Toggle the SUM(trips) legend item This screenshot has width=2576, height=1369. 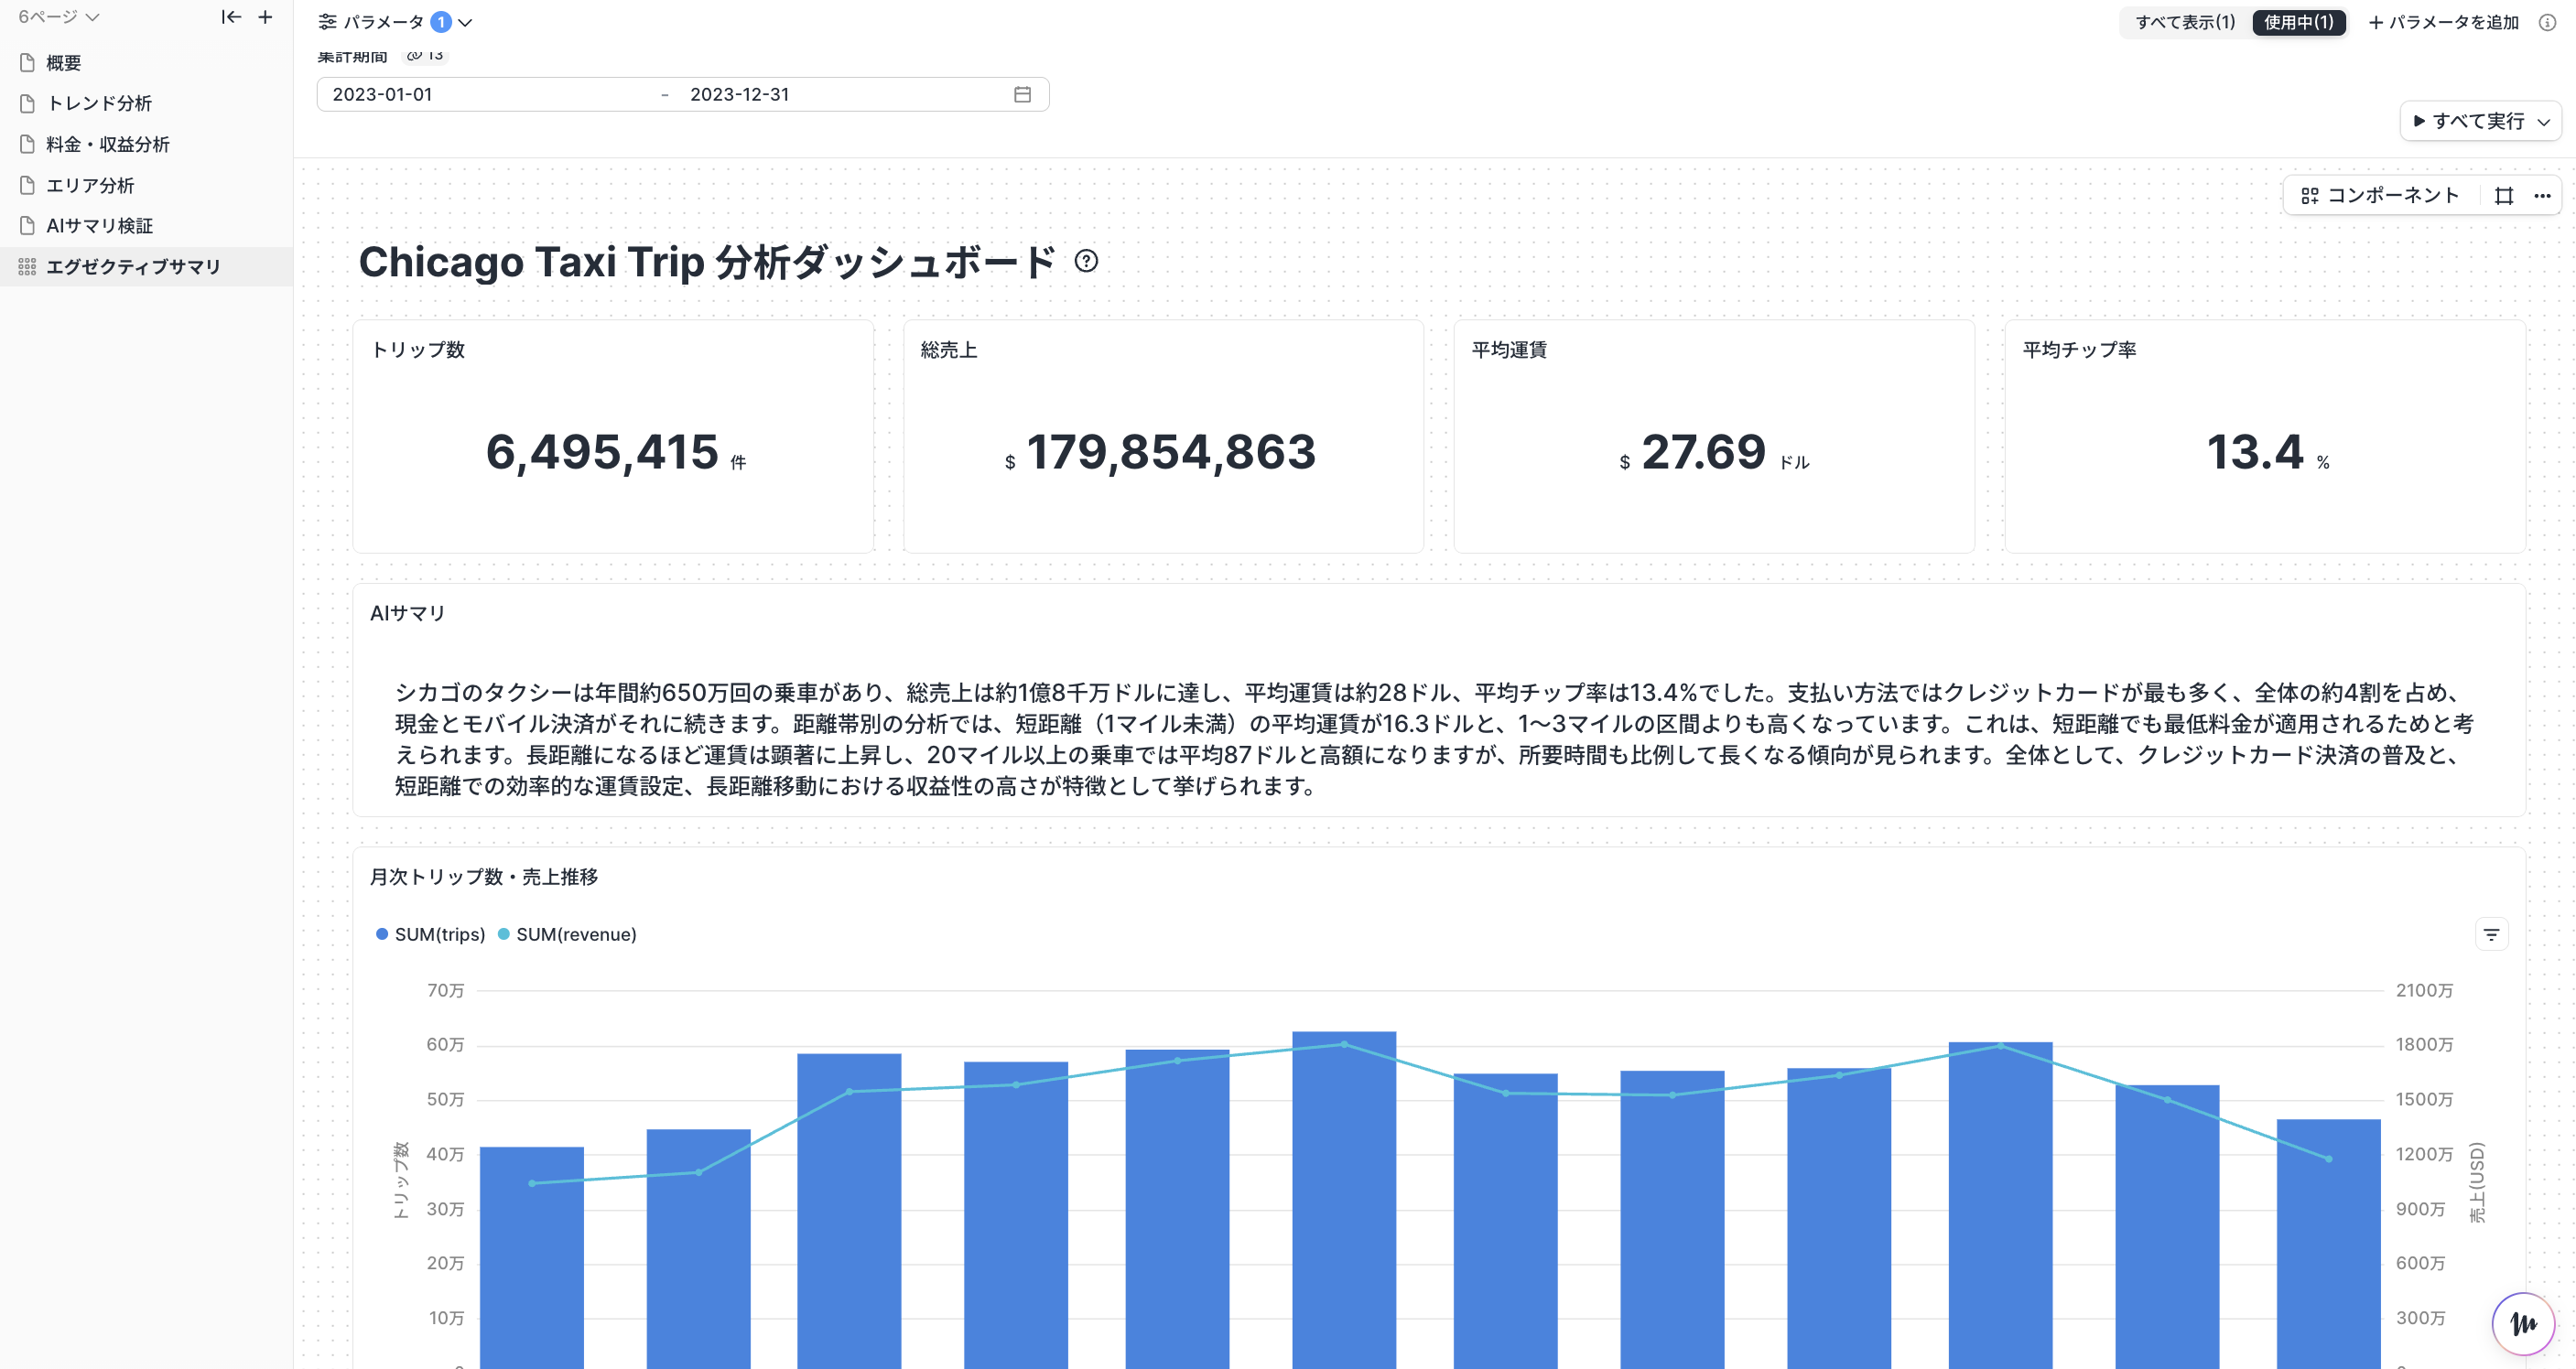[431, 934]
